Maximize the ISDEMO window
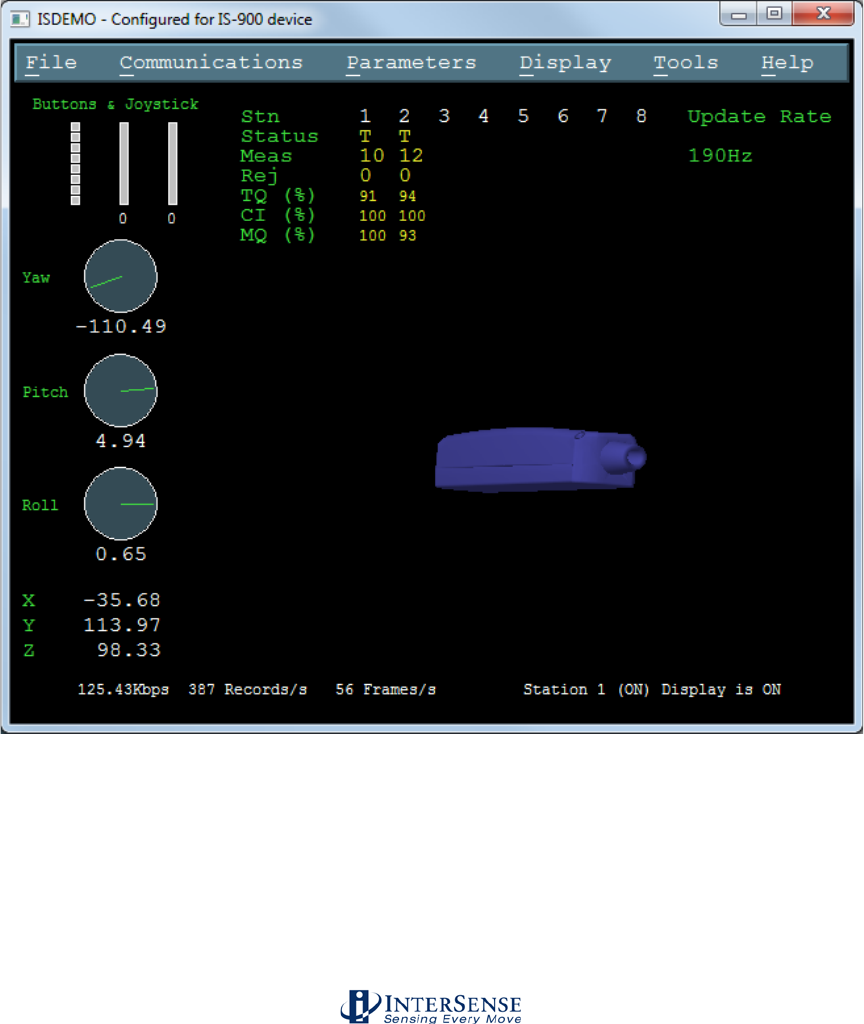Viewport: 864px width, 1024px height. tap(775, 14)
